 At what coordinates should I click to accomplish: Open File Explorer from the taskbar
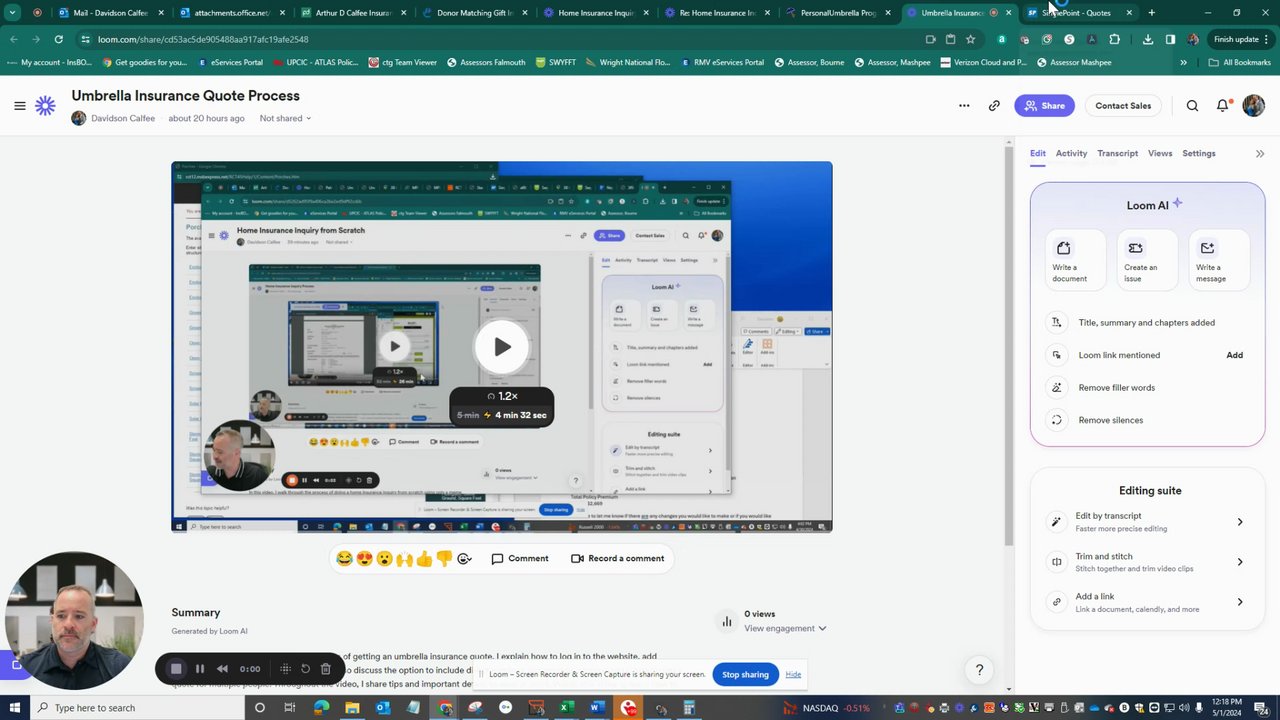click(352, 708)
